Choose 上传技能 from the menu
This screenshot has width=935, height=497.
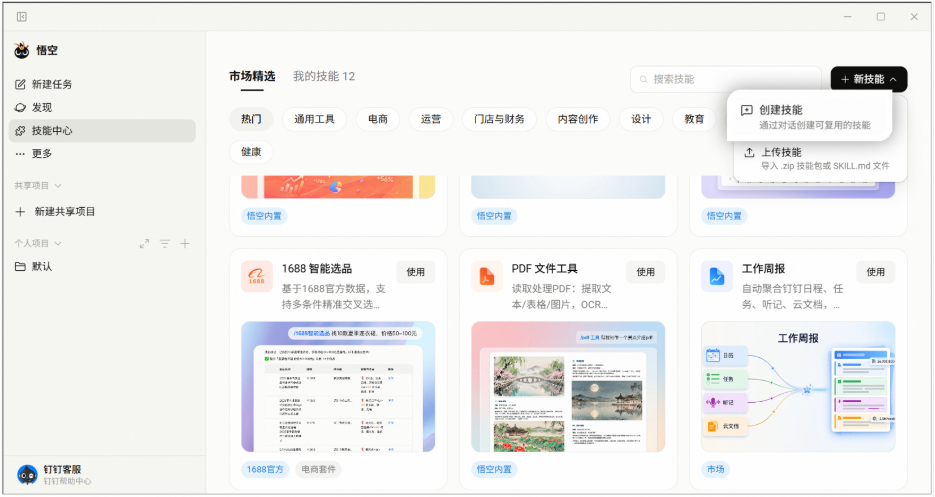[820, 159]
